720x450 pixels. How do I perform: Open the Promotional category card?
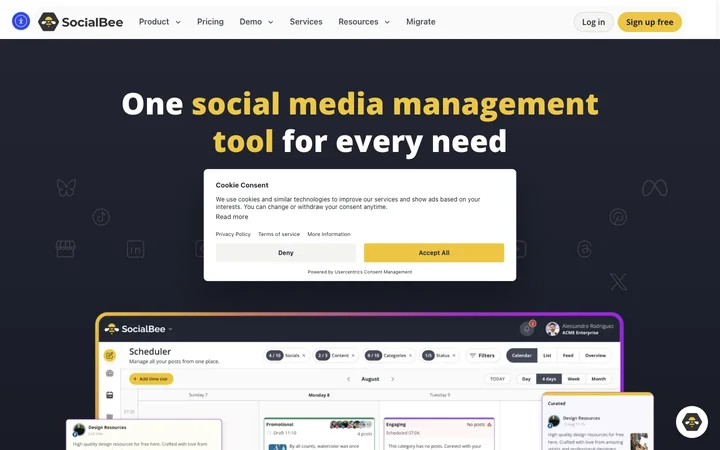tap(319, 433)
